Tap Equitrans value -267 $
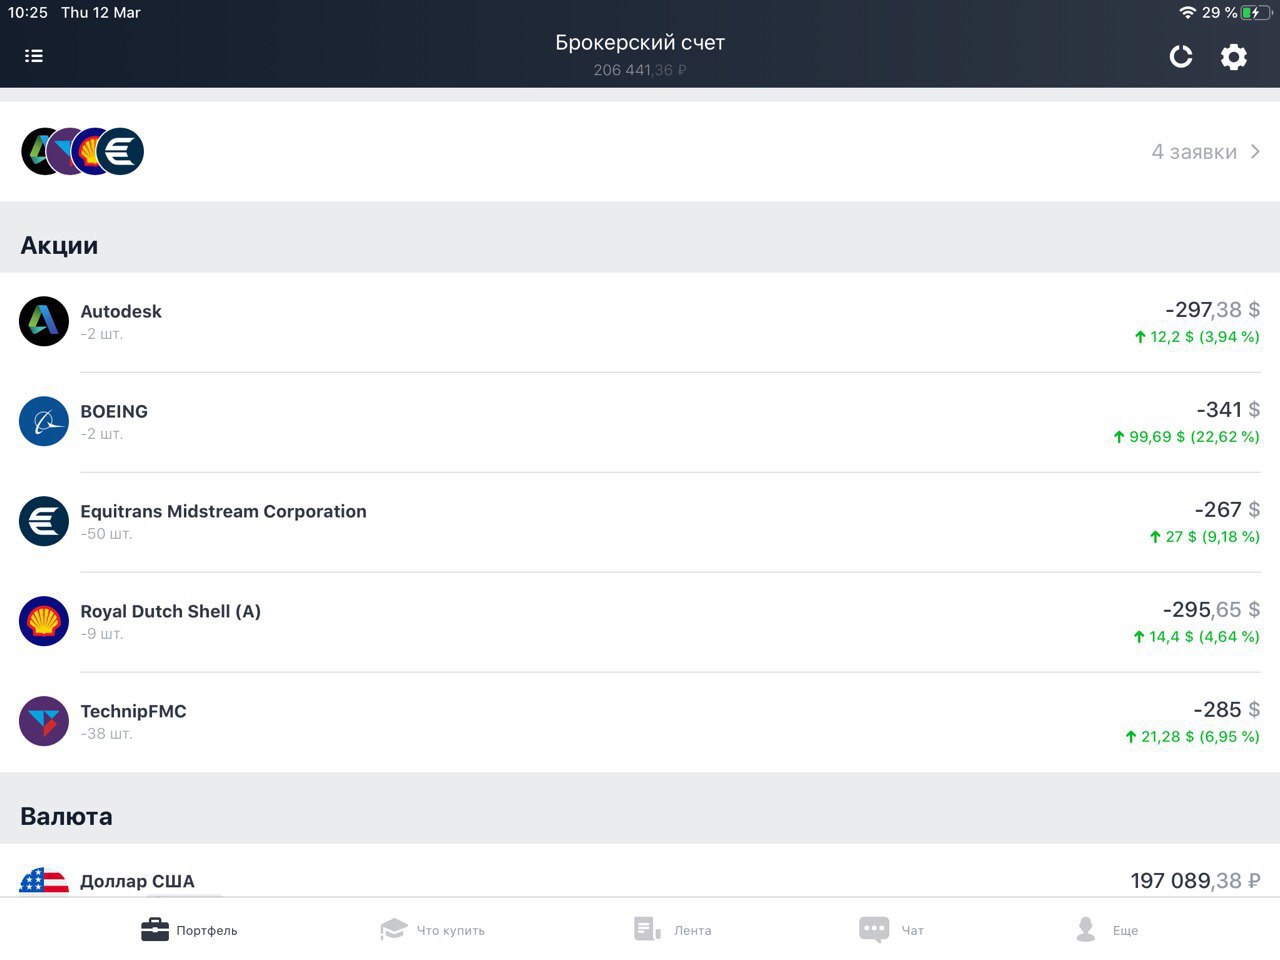This screenshot has width=1280, height=960. point(1227,510)
